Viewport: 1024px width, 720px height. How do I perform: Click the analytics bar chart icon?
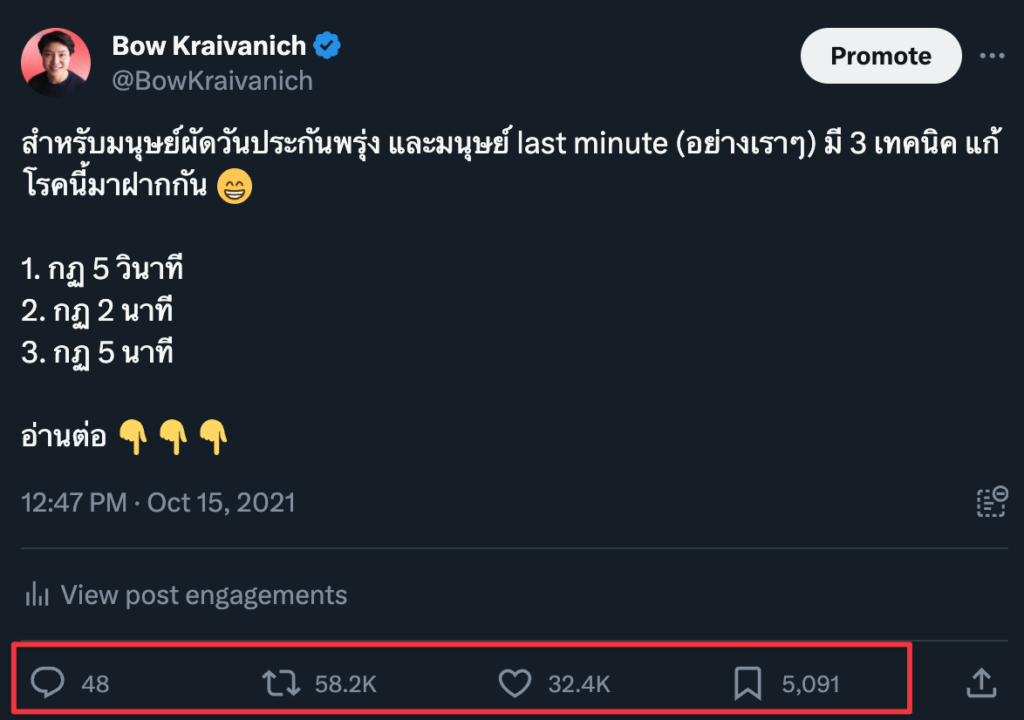tap(37, 595)
